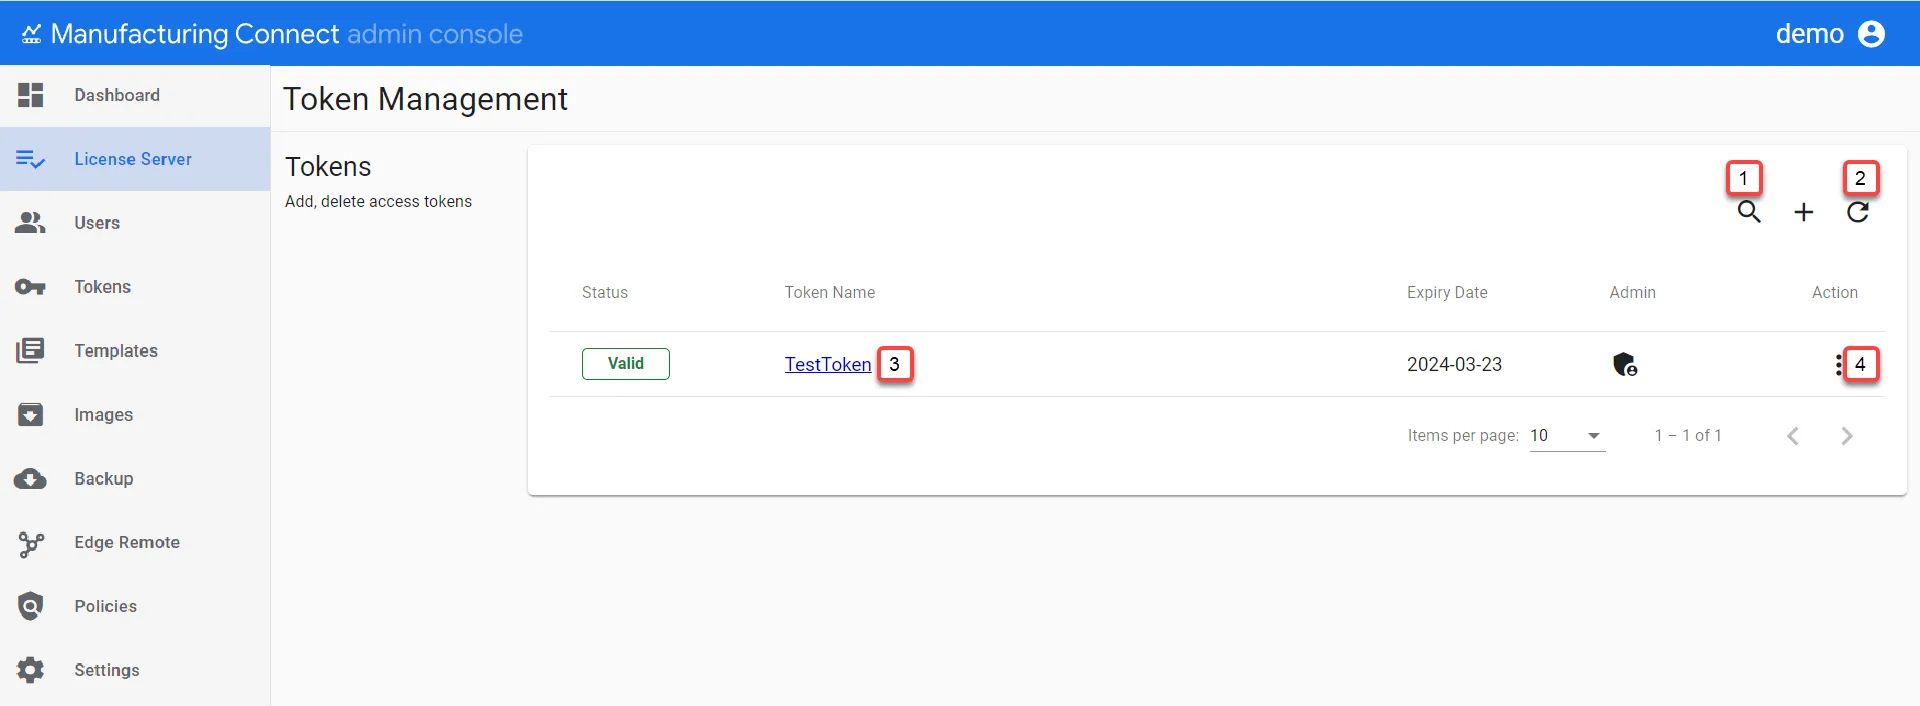Click the Expiry Date column header
Screen dimensions: 1920x706
click(1447, 293)
